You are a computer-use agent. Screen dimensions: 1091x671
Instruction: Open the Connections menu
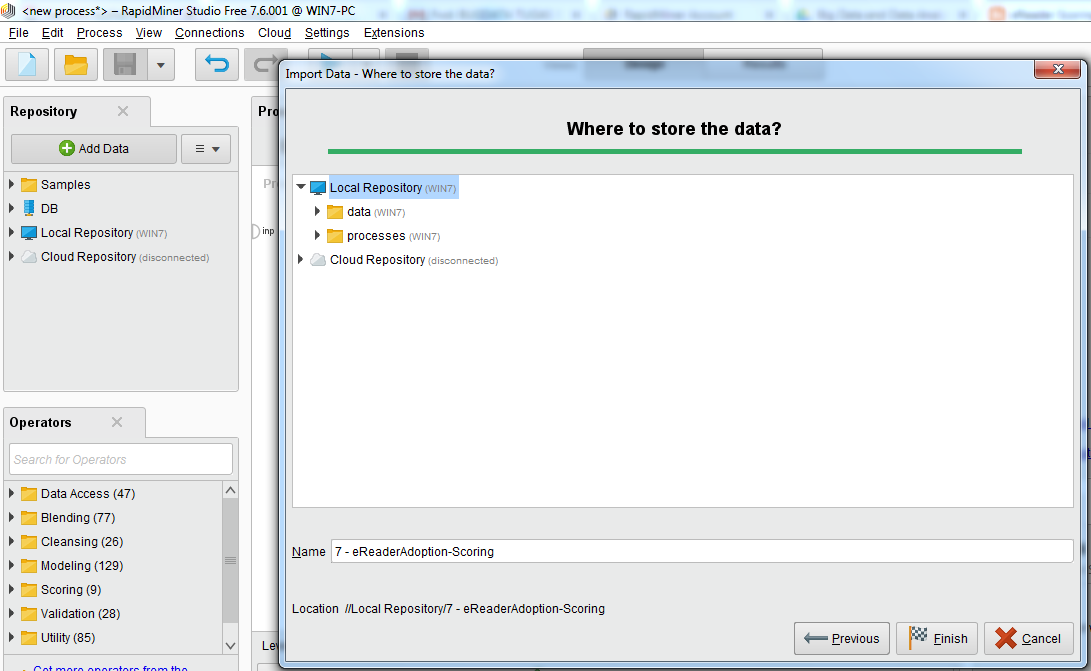pos(209,32)
